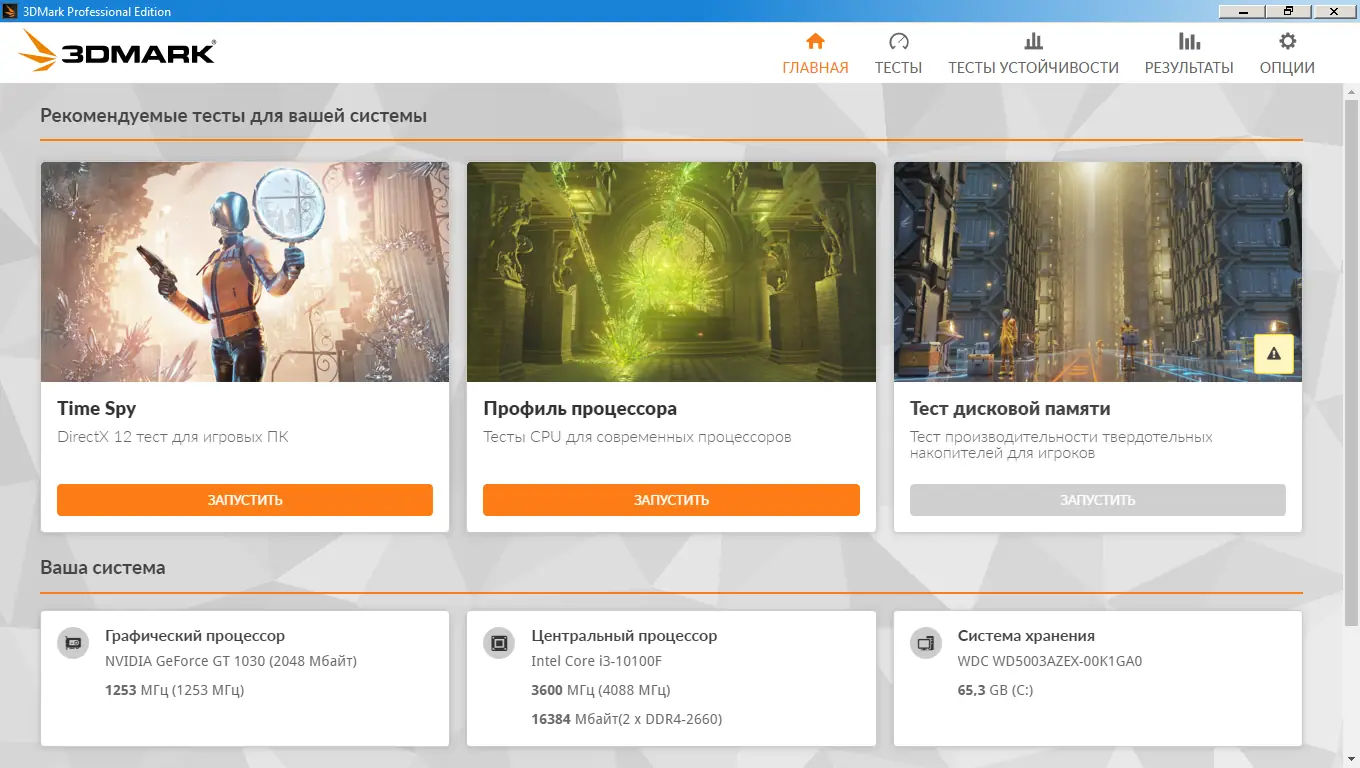The height and width of the screenshot is (768, 1360).
Task: Click the 1253 МГц GPU frequency value
Action: 175,690
